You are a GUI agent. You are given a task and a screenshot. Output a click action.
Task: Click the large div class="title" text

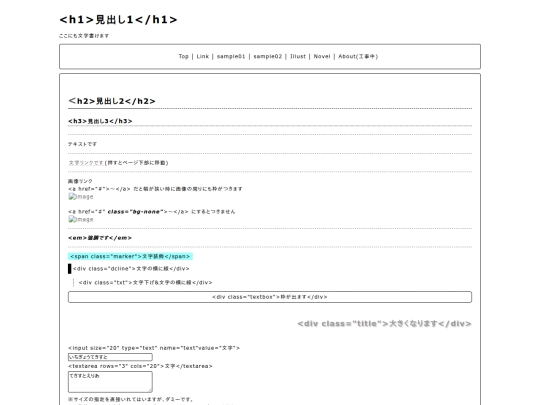(384, 323)
